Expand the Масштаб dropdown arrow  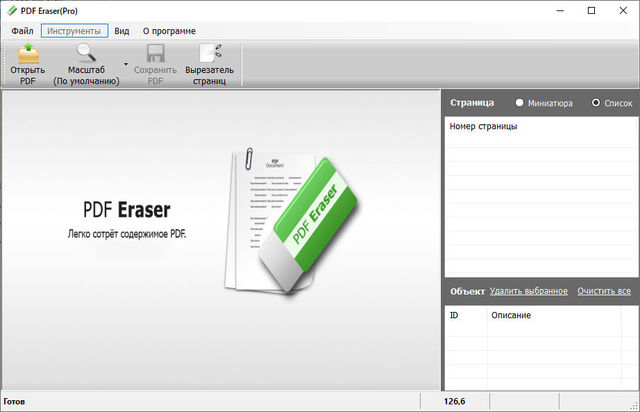click(x=126, y=64)
